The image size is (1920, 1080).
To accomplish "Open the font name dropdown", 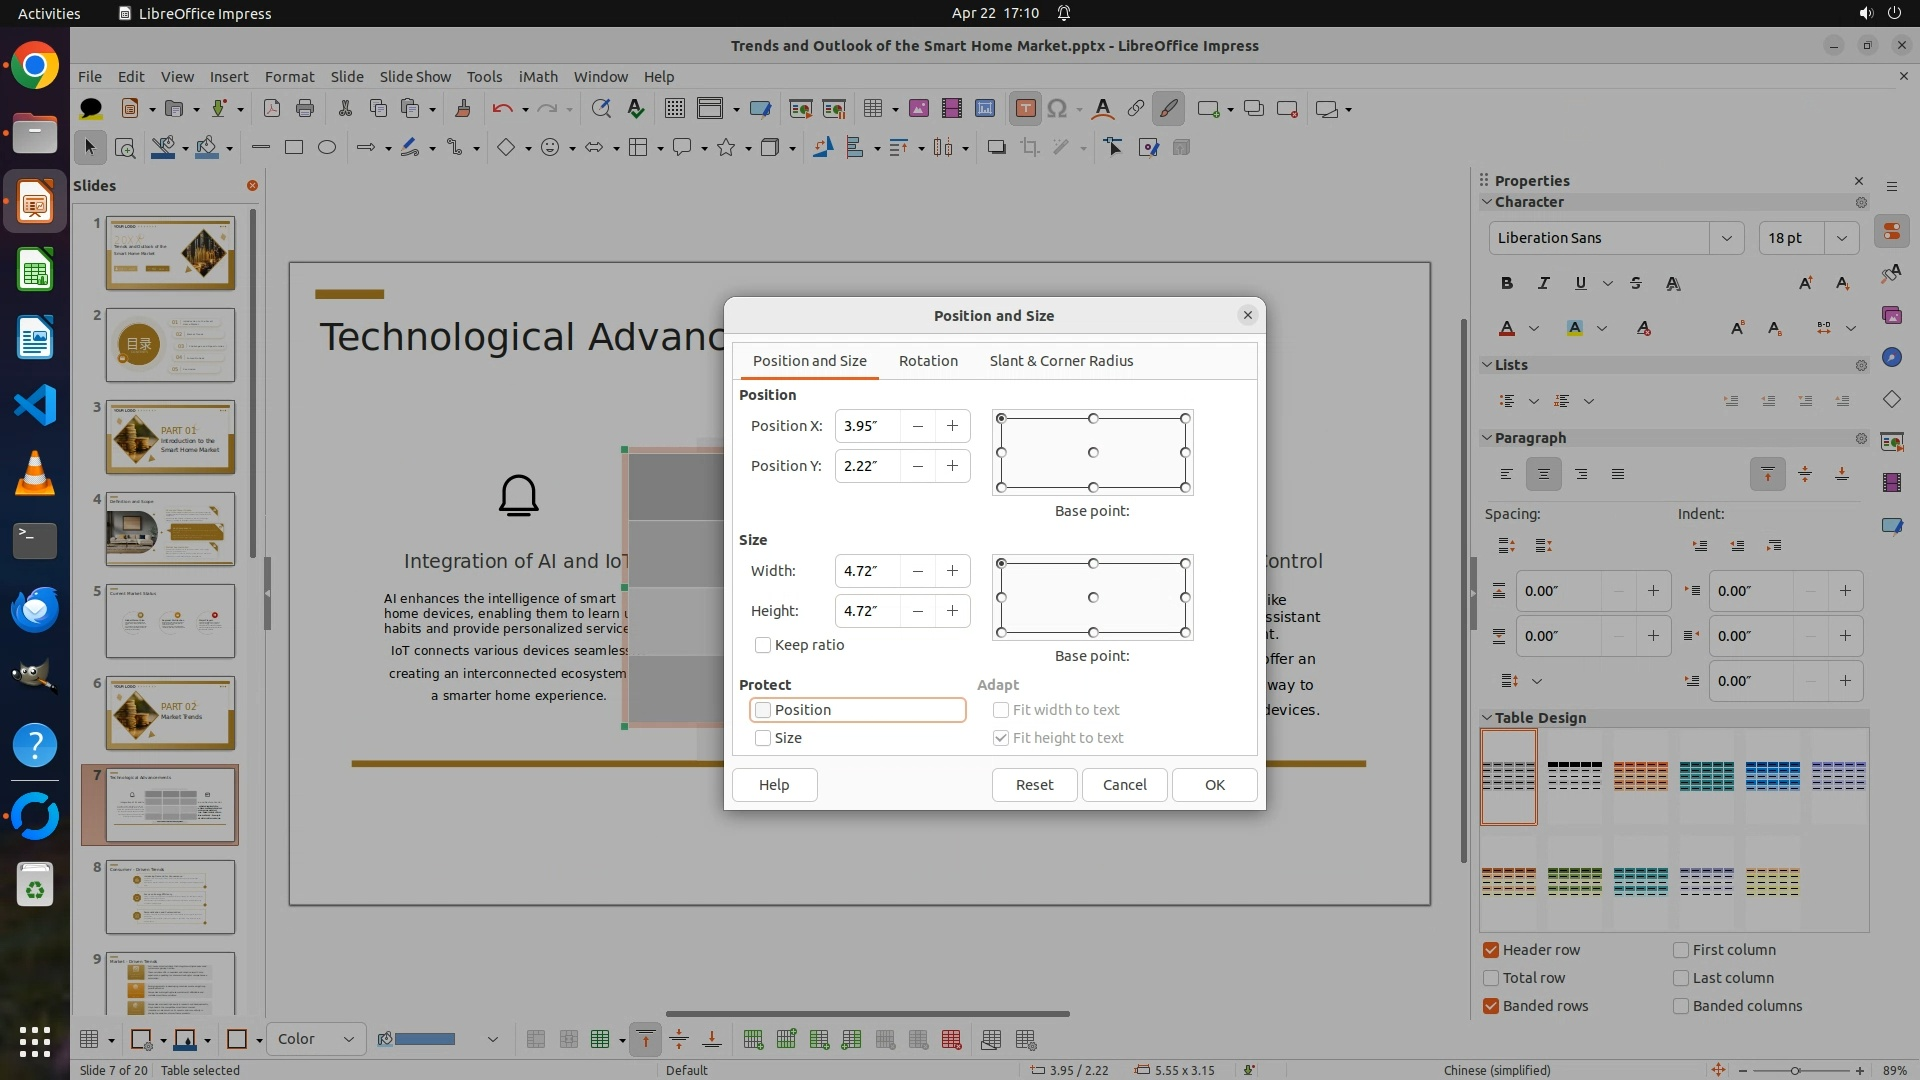I will click(x=1726, y=238).
